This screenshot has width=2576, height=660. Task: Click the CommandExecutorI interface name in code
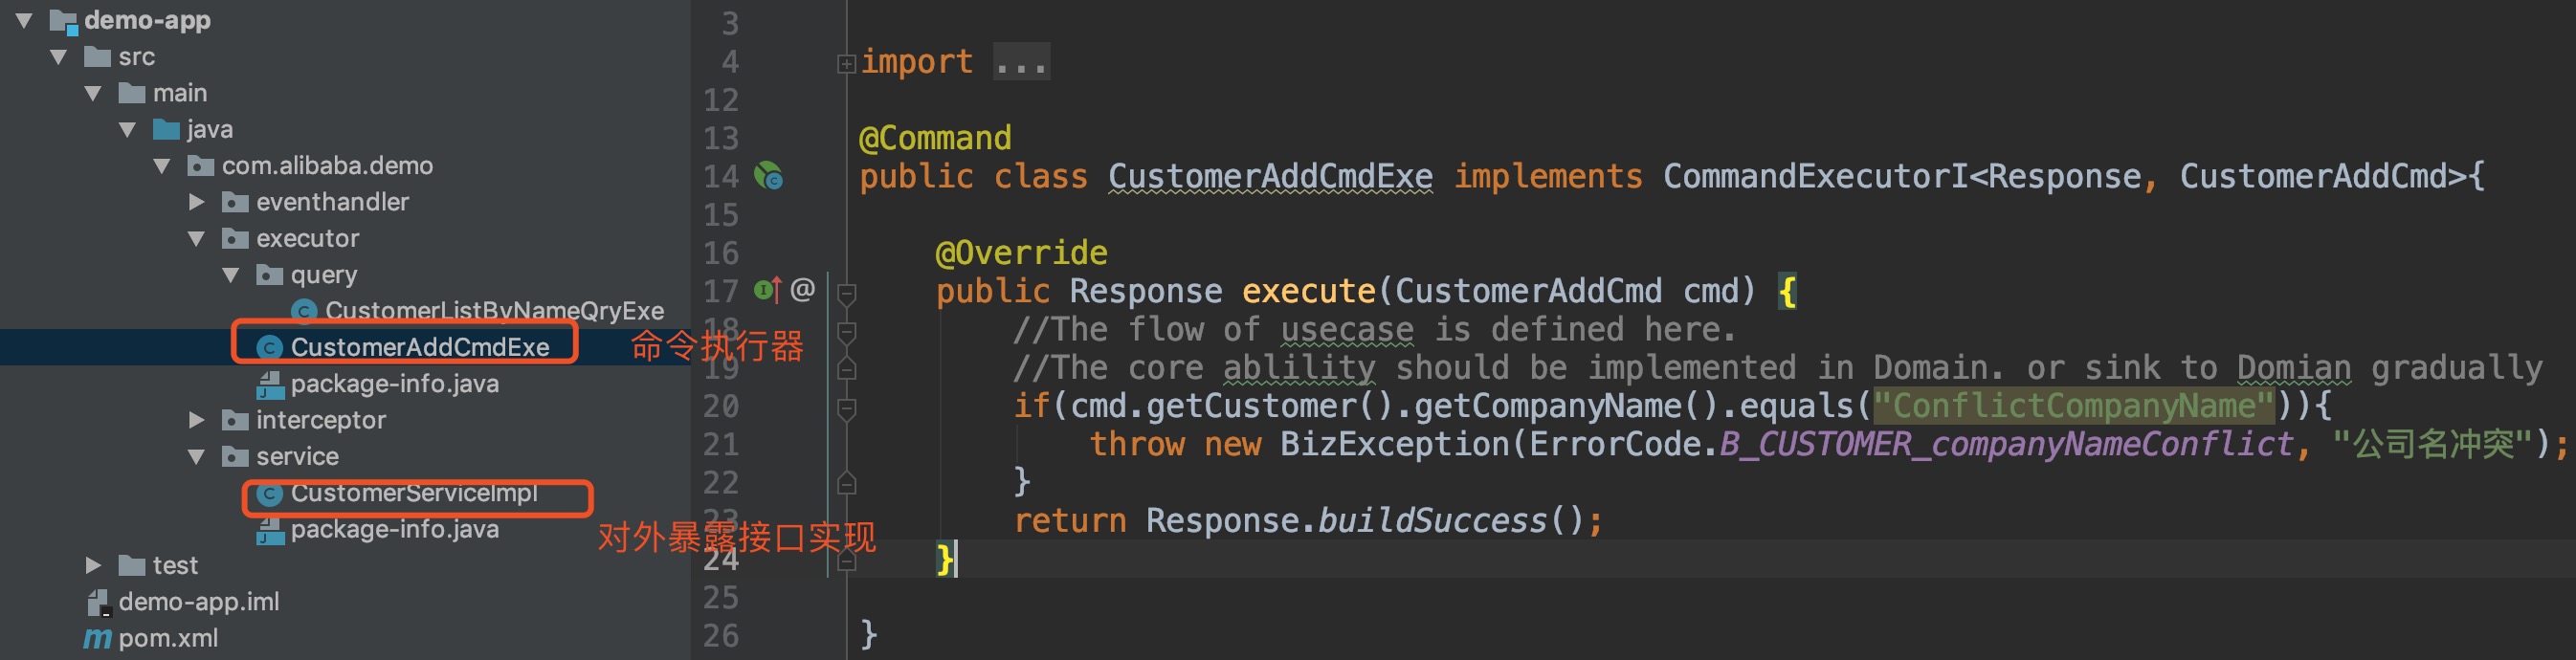click(1814, 177)
